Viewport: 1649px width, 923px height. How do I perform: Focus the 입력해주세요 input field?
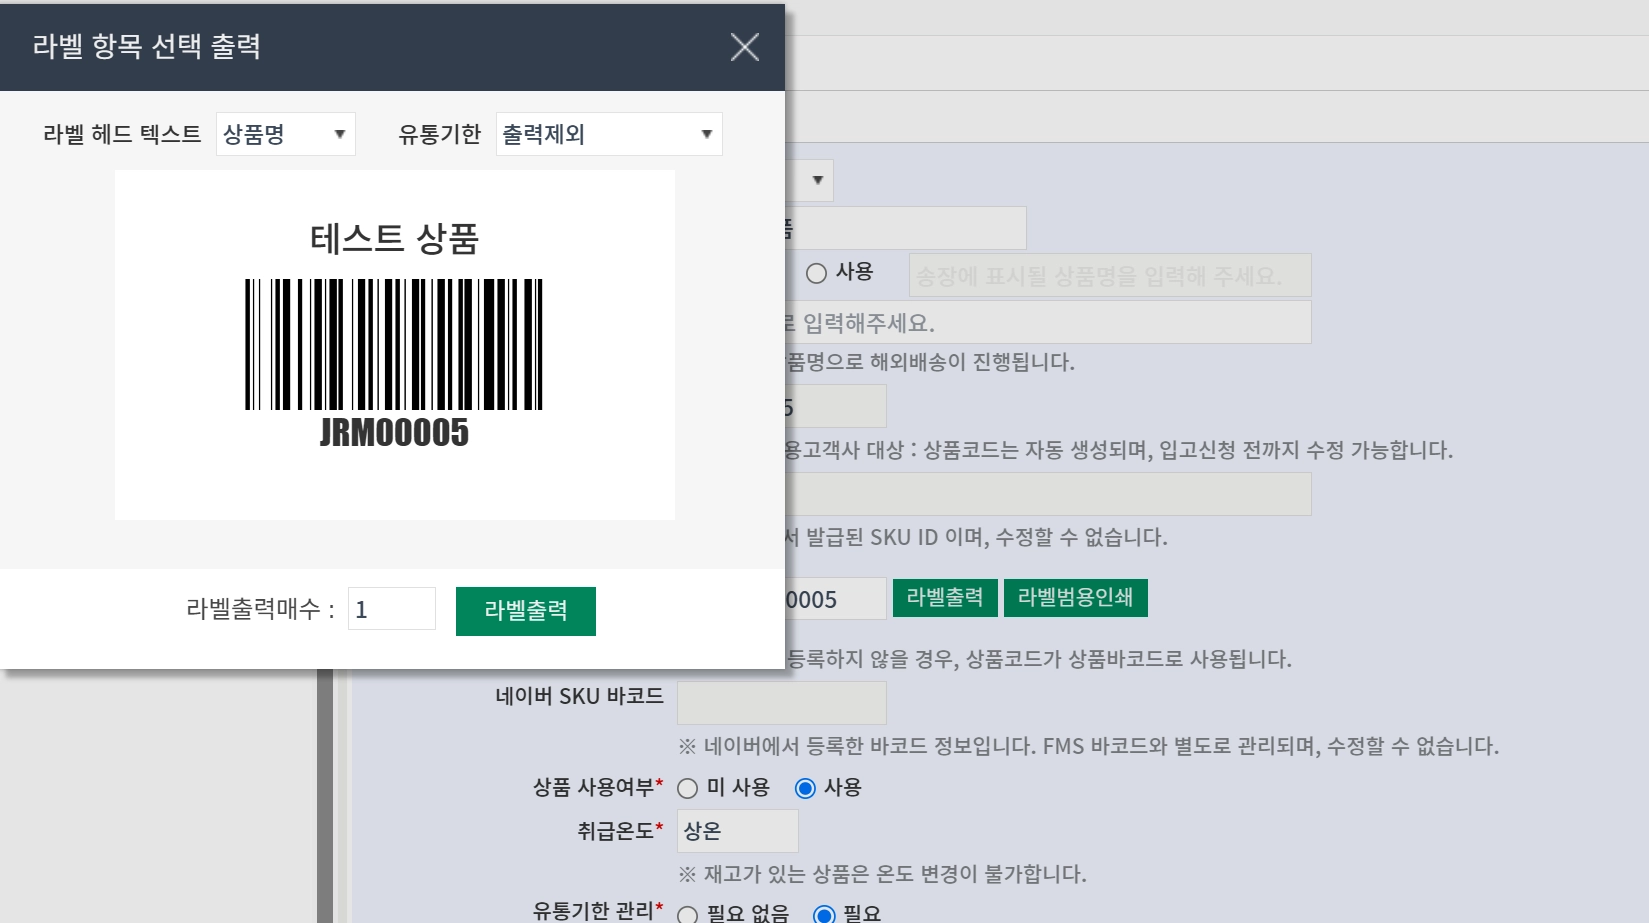click(1048, 322)
